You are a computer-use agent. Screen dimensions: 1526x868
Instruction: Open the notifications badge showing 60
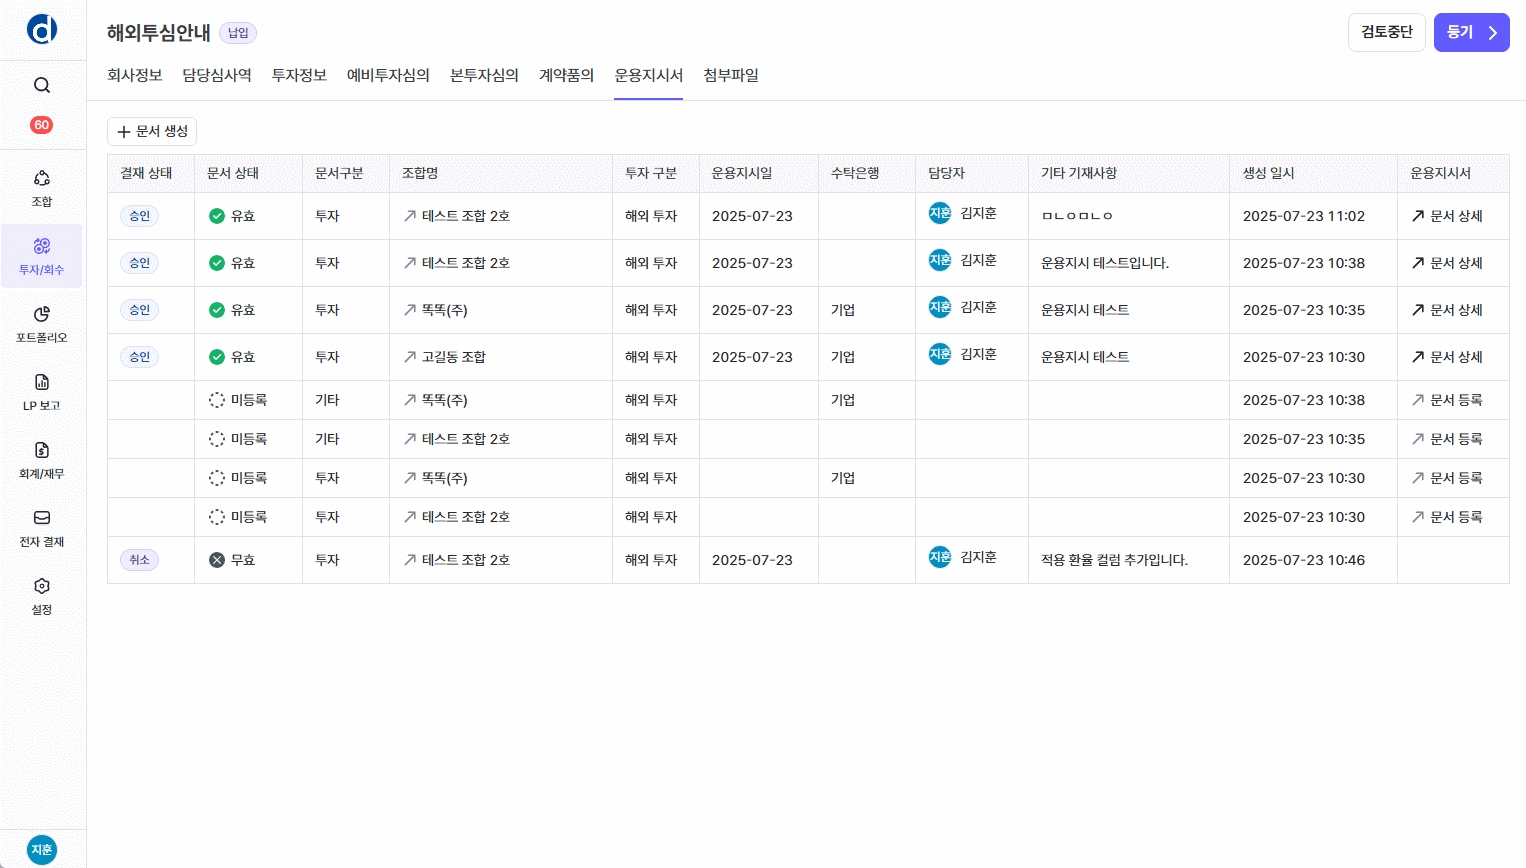click(42, 125)
